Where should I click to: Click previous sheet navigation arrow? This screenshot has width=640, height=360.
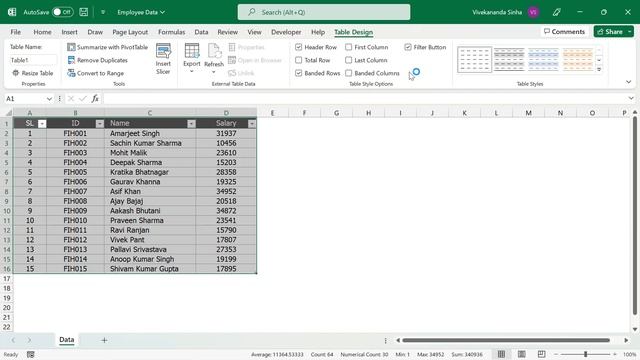tap(13, 340)
